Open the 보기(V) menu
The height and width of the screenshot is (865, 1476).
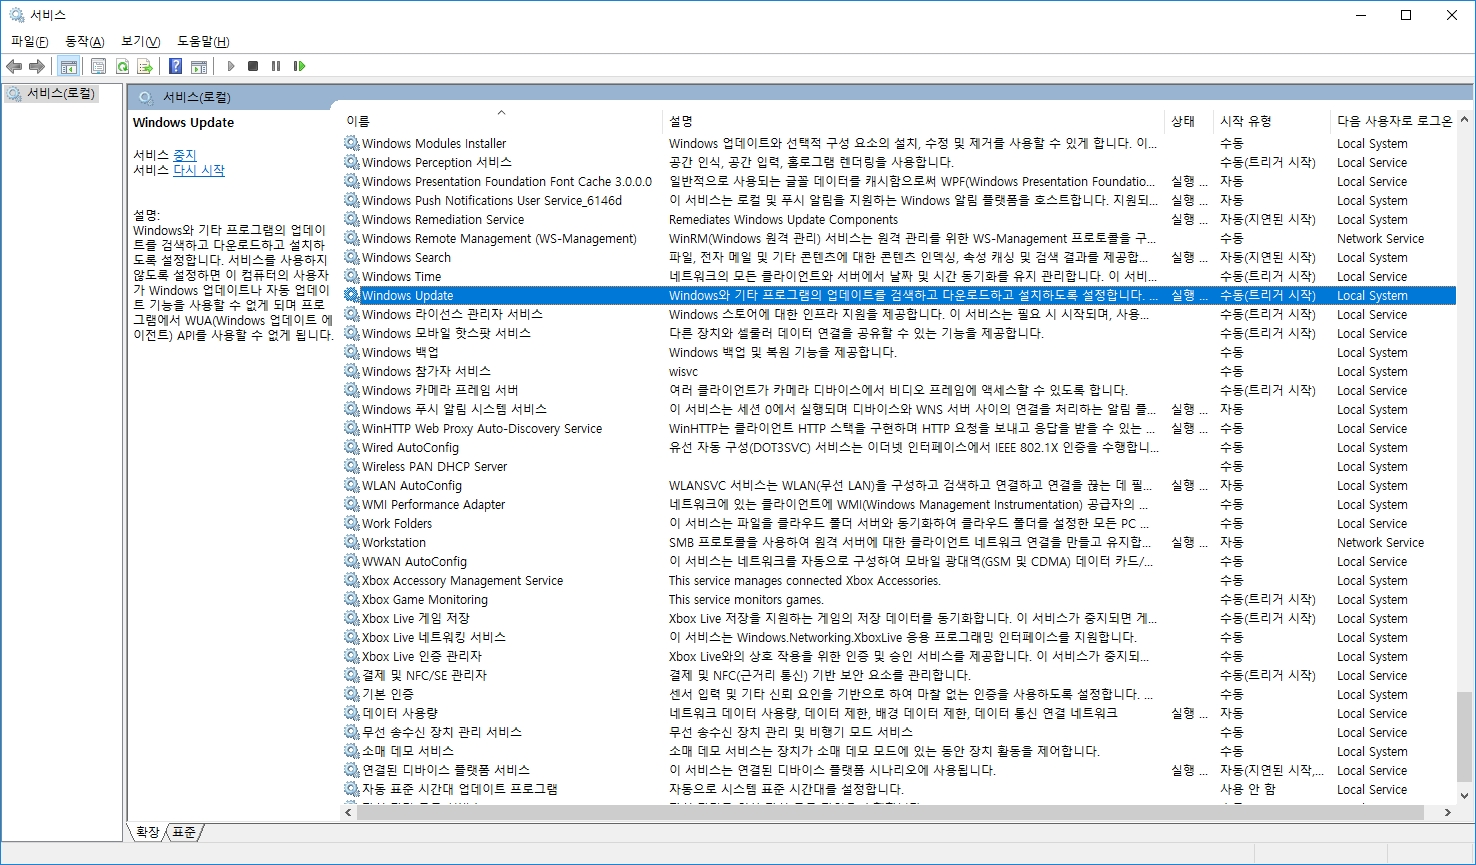(x=140, y=41)
